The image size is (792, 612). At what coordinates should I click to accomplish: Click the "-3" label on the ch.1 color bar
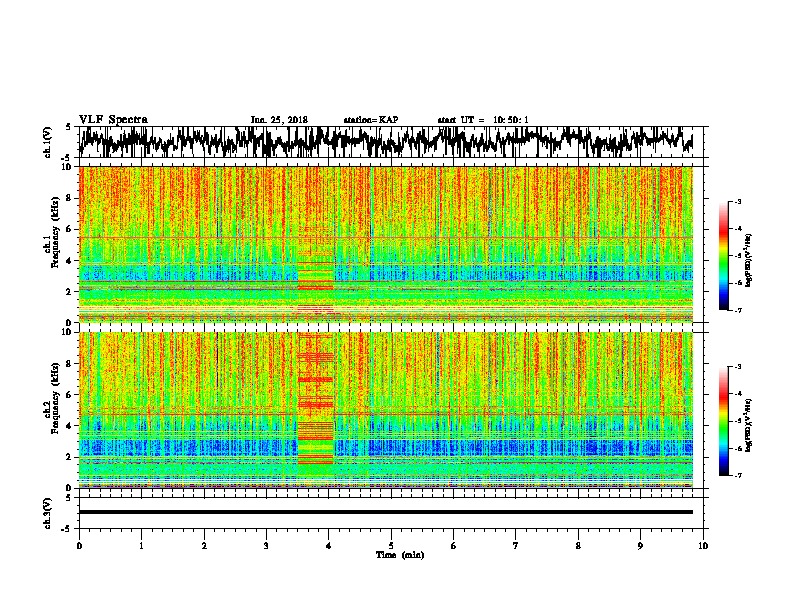tap(738, 201)
